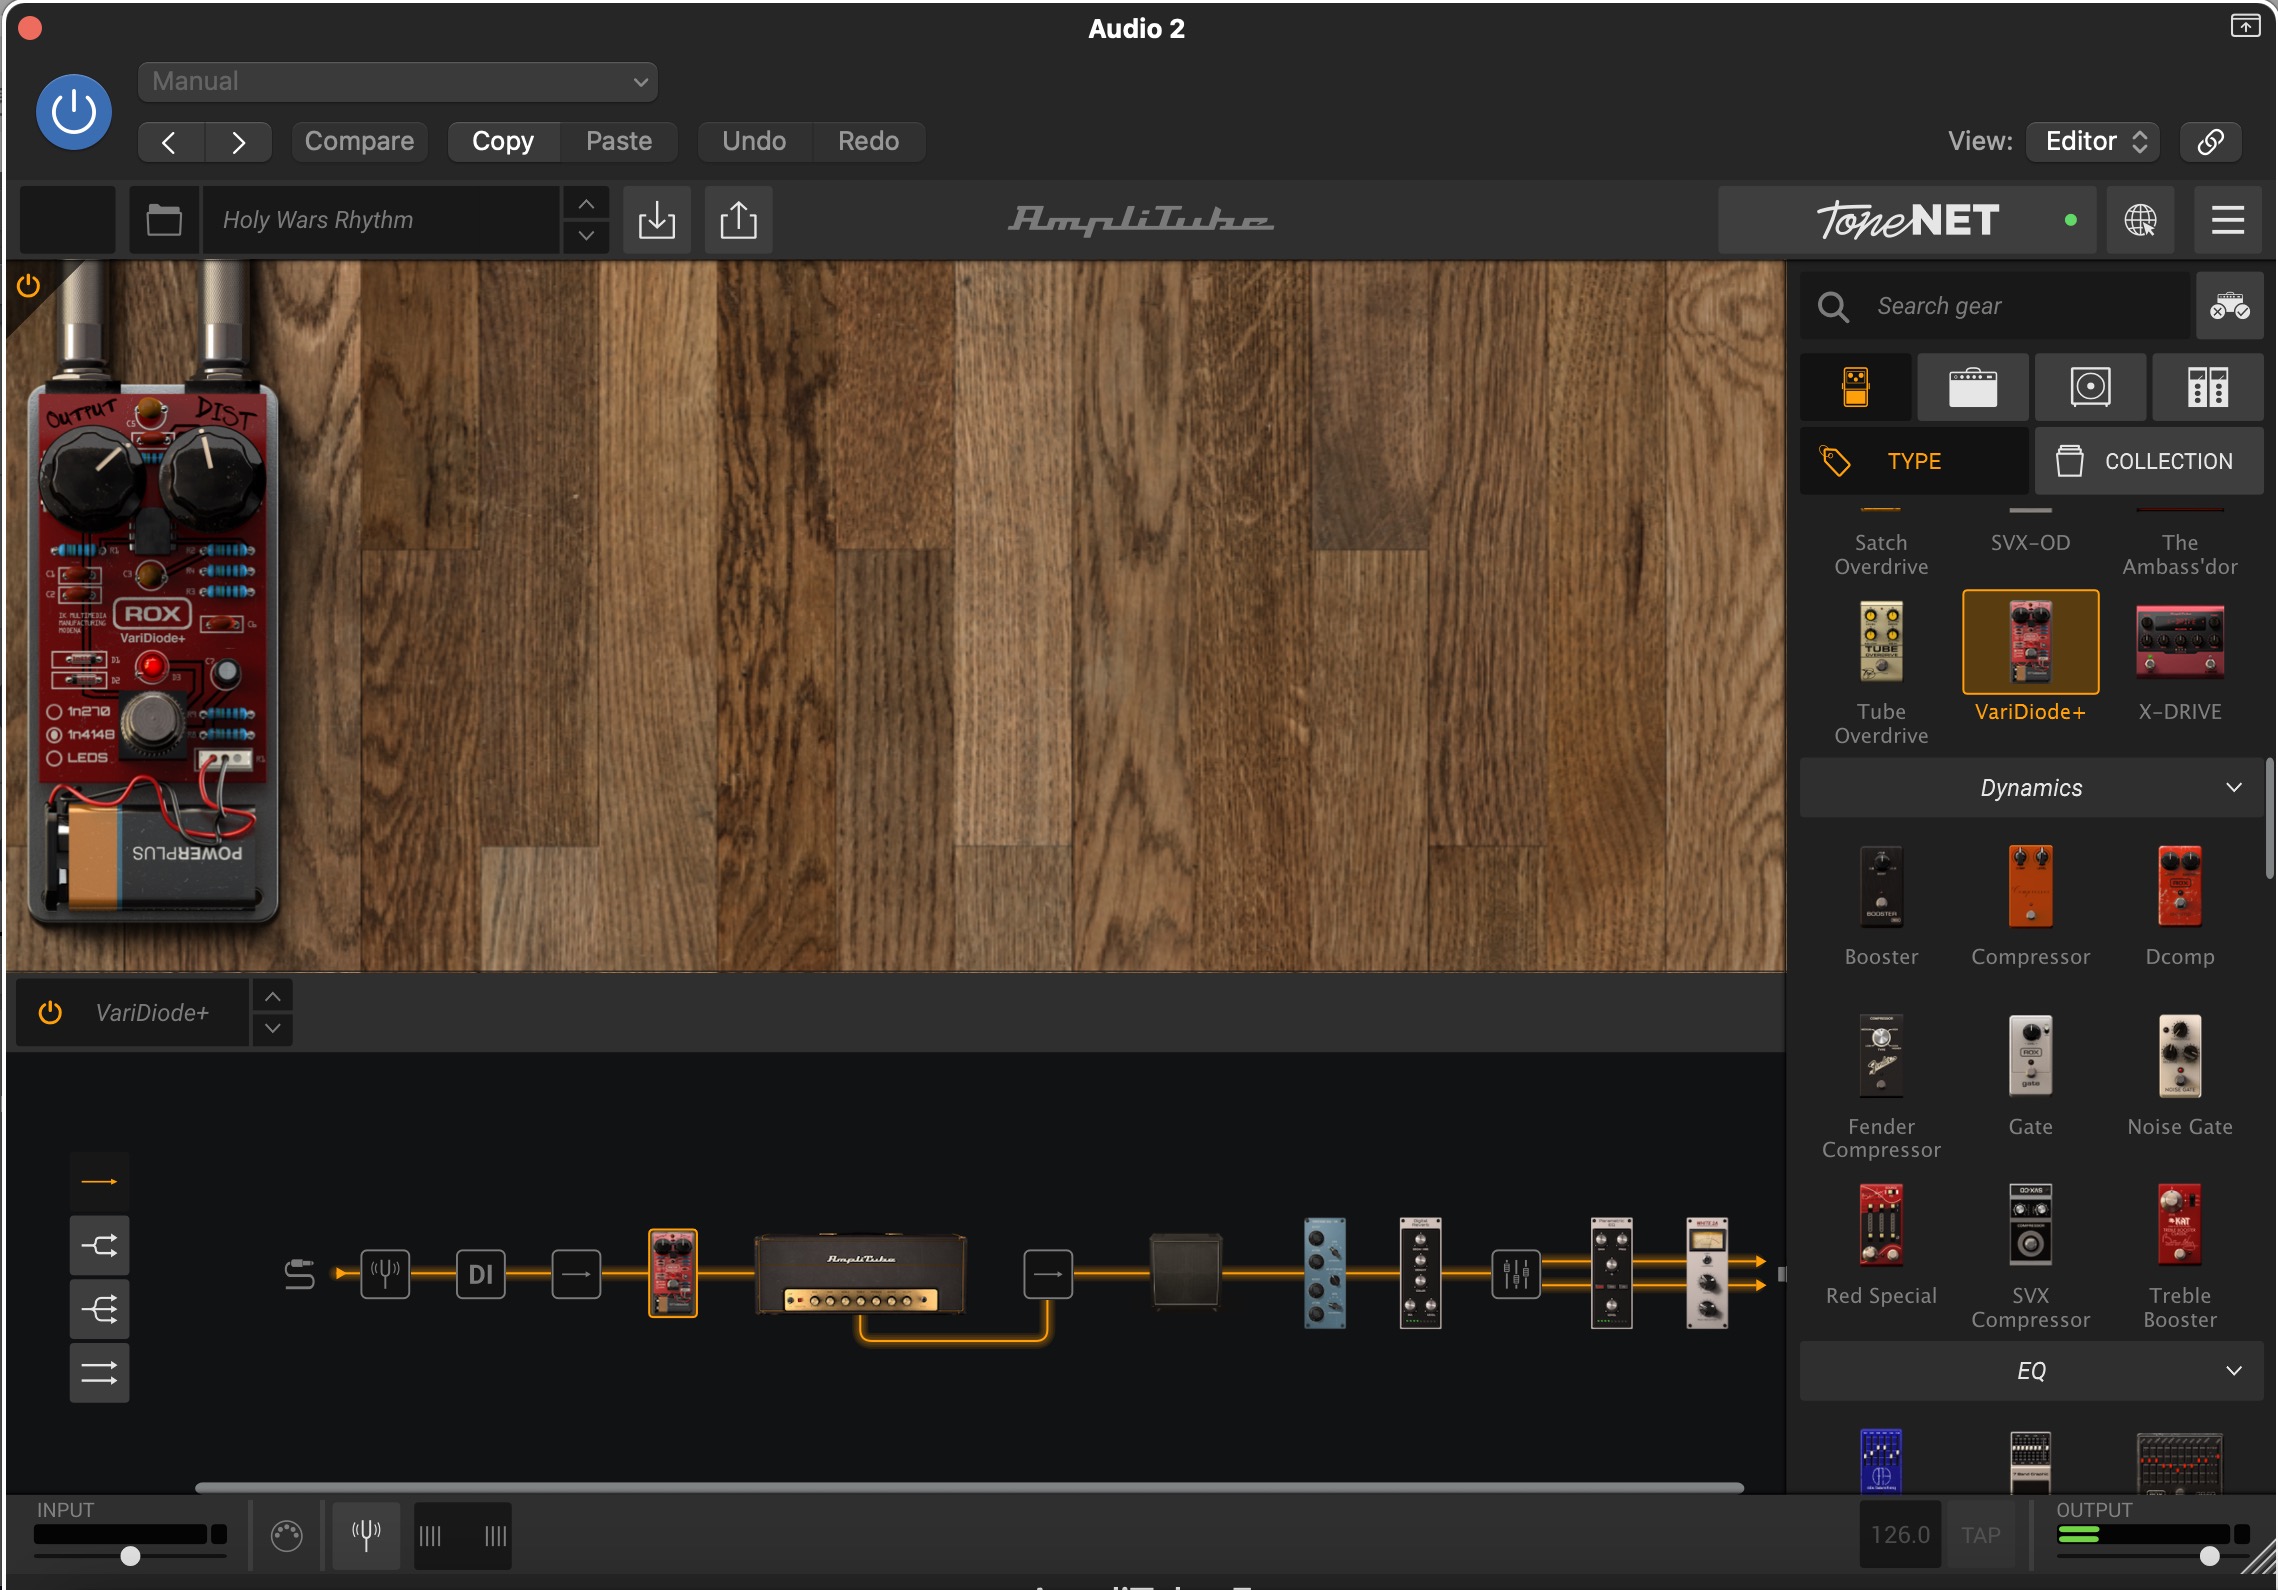Click the Undo button

754,142
